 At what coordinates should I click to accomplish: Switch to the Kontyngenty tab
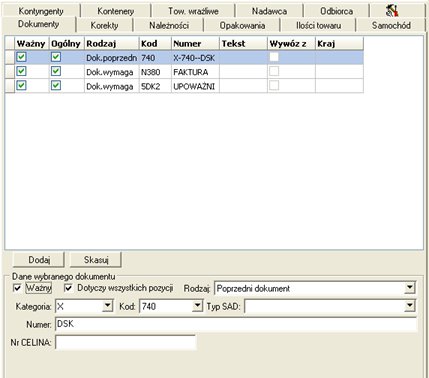coord(41,11)
